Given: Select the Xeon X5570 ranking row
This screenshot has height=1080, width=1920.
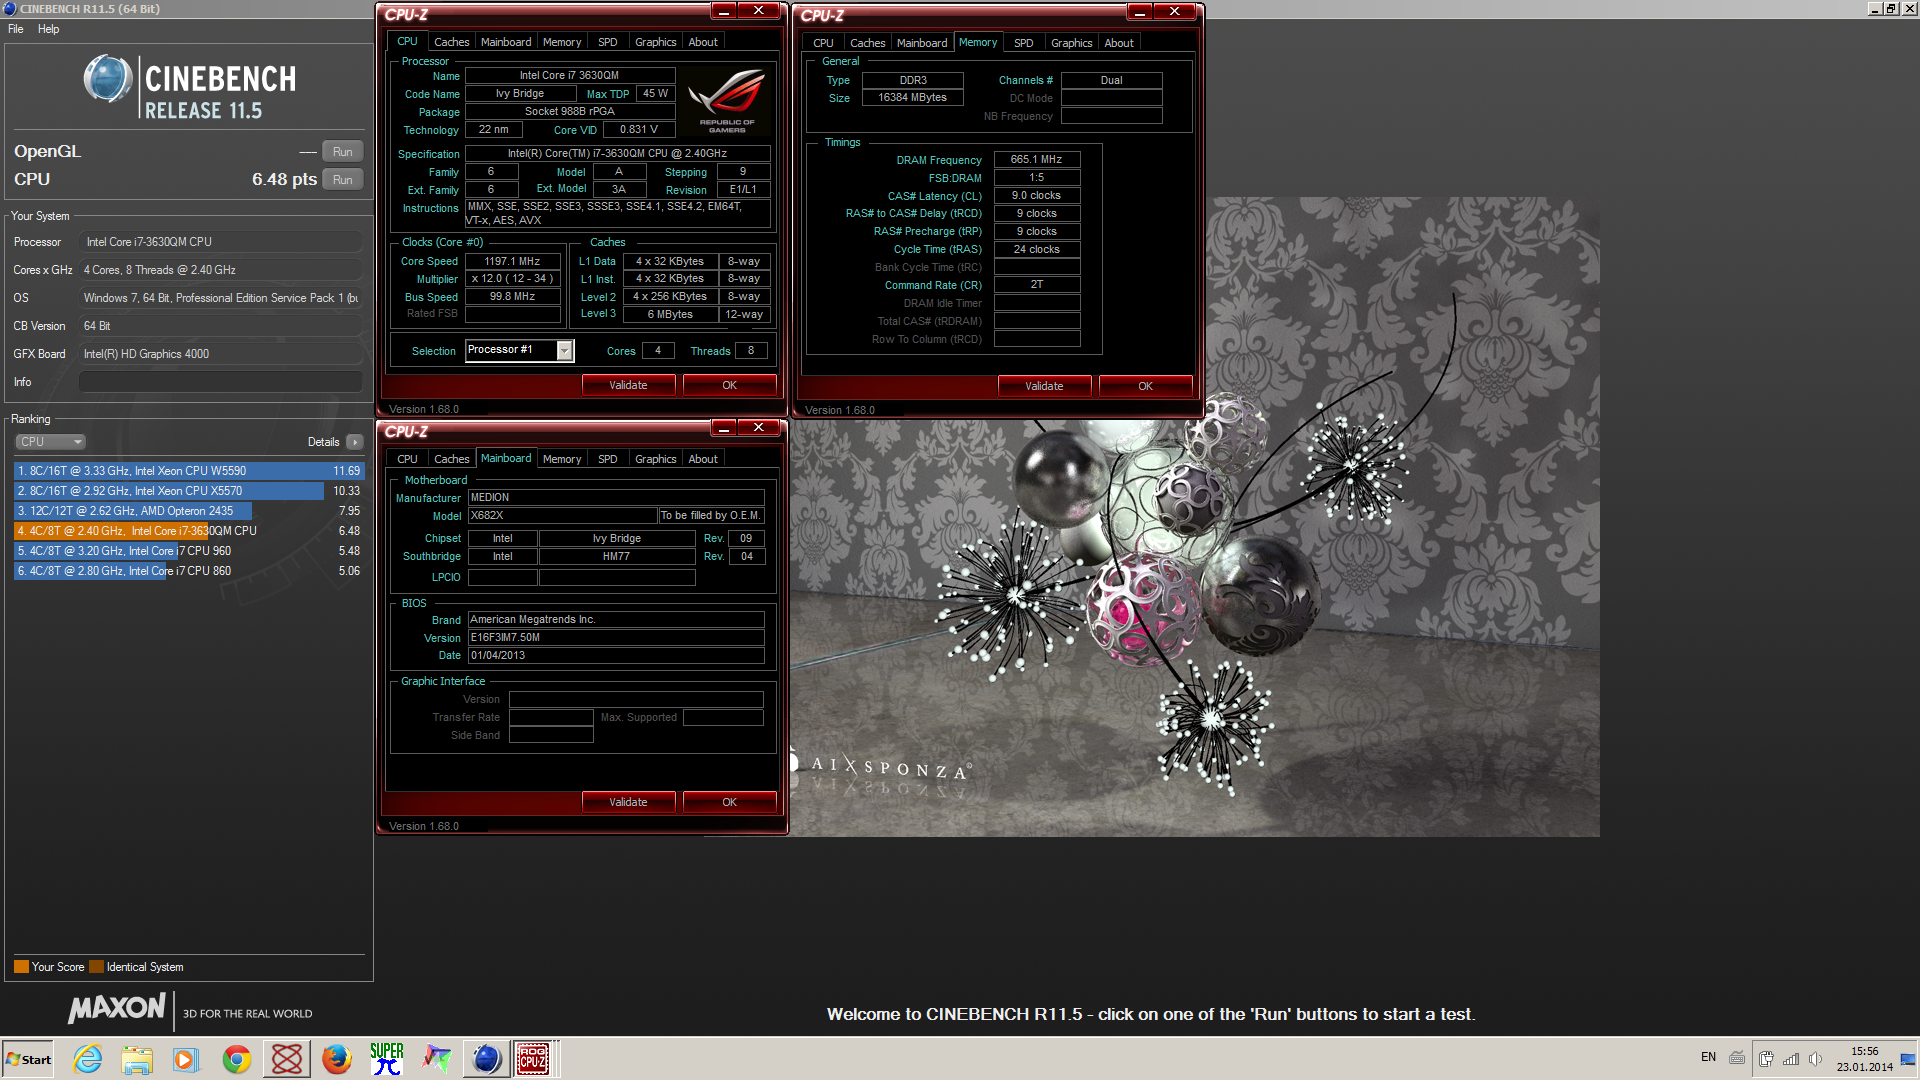Looking at the screenshot, I should (x=189, y=491).
